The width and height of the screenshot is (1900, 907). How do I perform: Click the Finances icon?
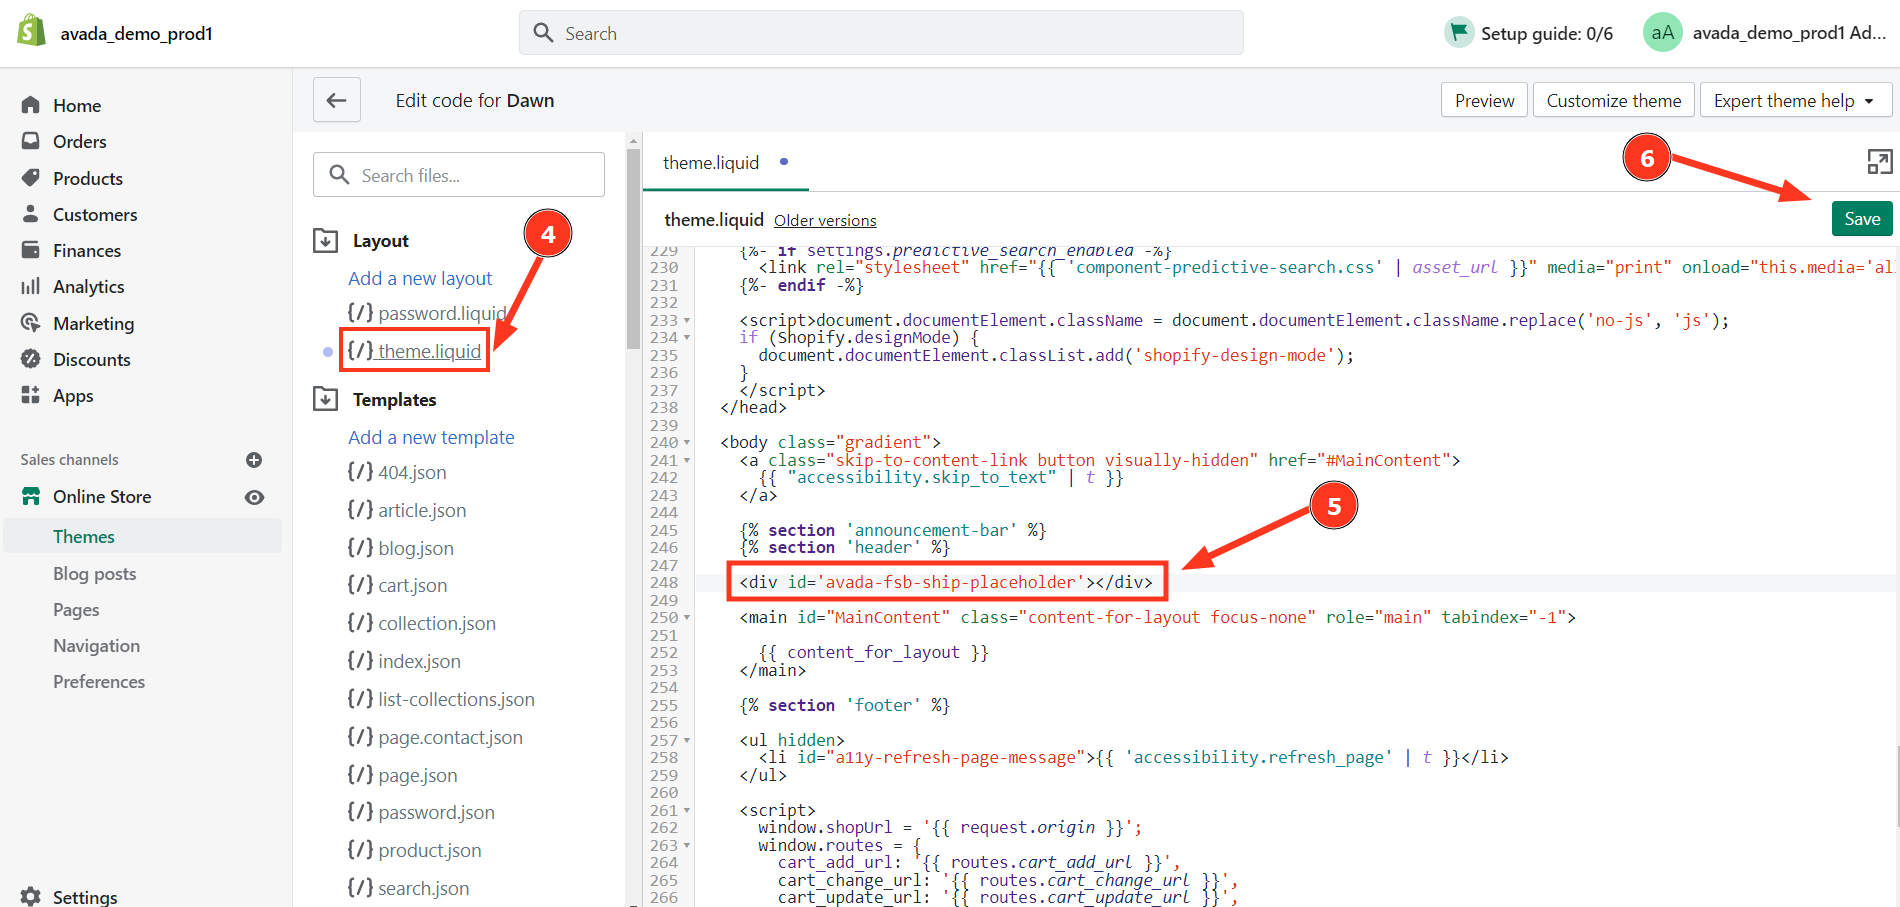coord(31,250)
